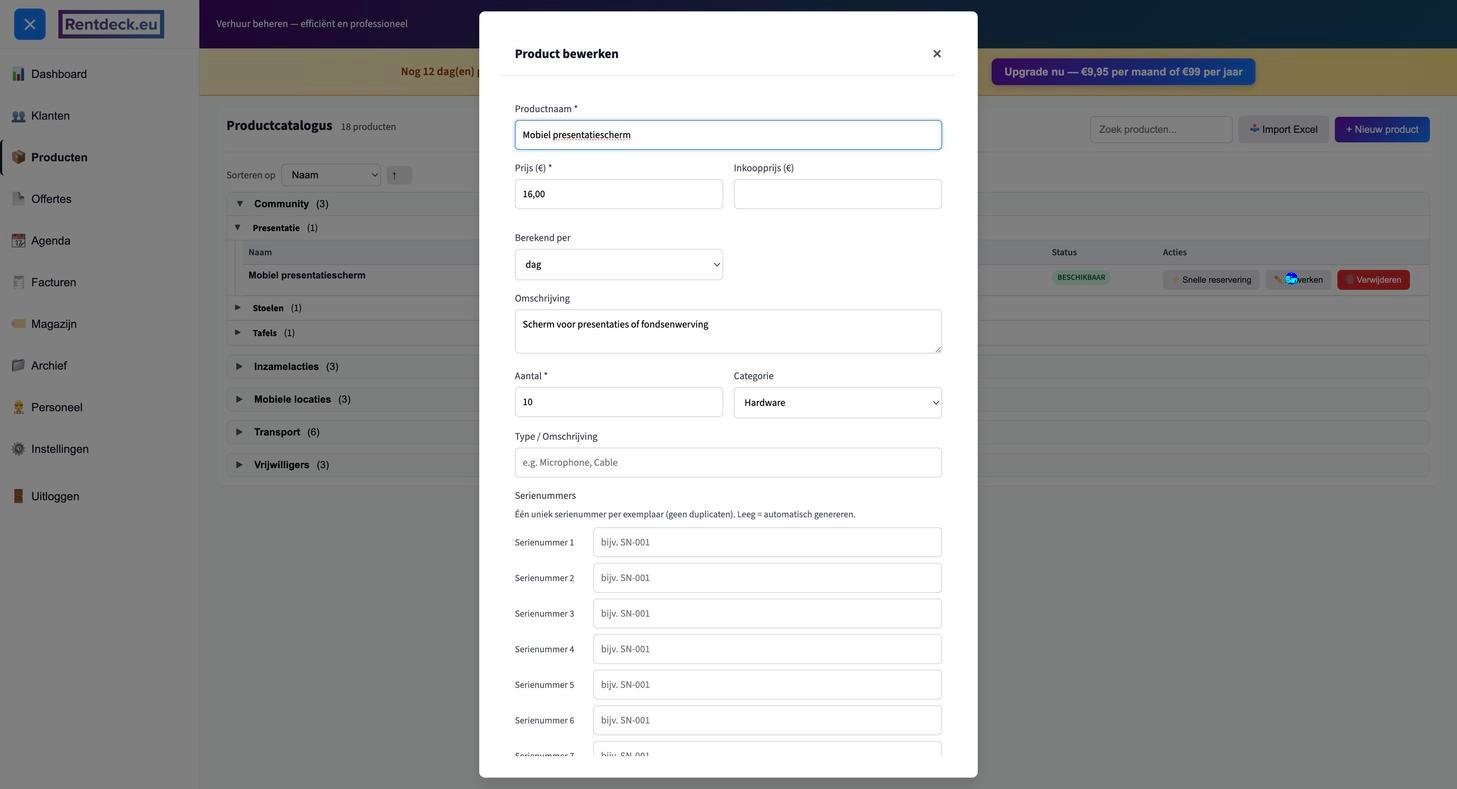Click the Serienummer 1 input field

pyautogui.click(x=767, y=542)
